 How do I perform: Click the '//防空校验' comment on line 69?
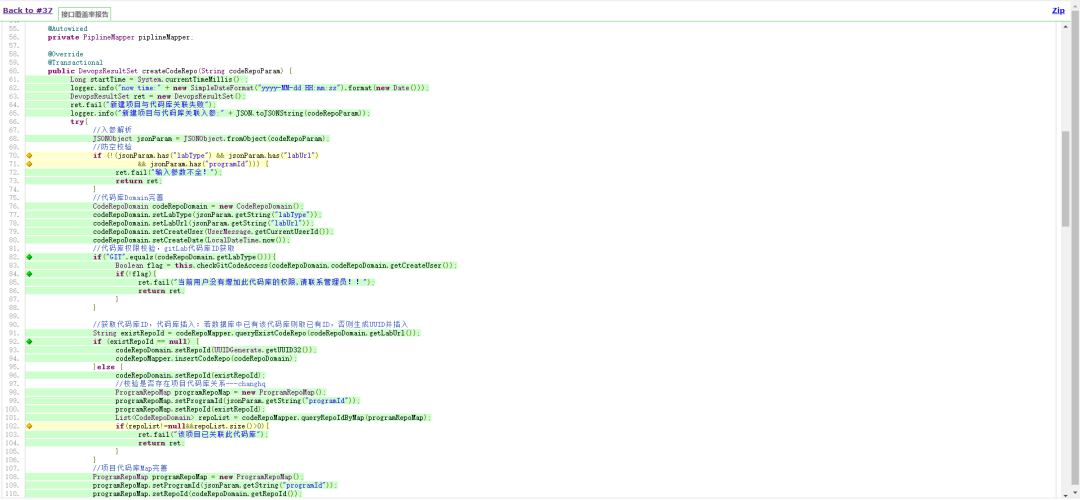coord(112,147)
